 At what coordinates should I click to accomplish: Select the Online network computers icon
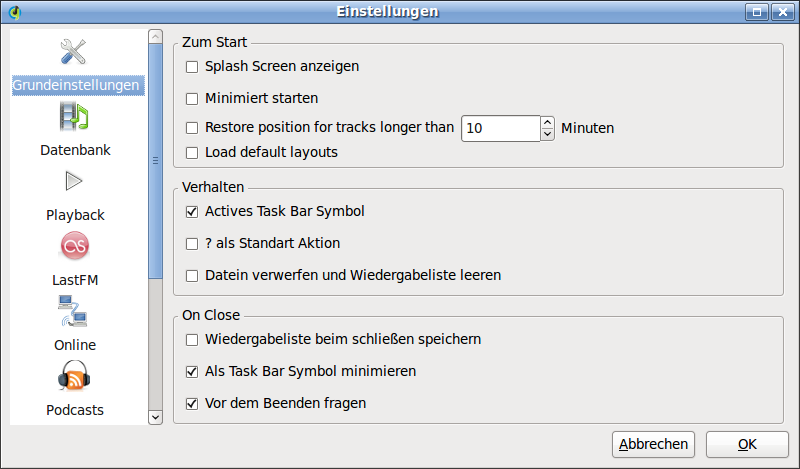[73, 311]
